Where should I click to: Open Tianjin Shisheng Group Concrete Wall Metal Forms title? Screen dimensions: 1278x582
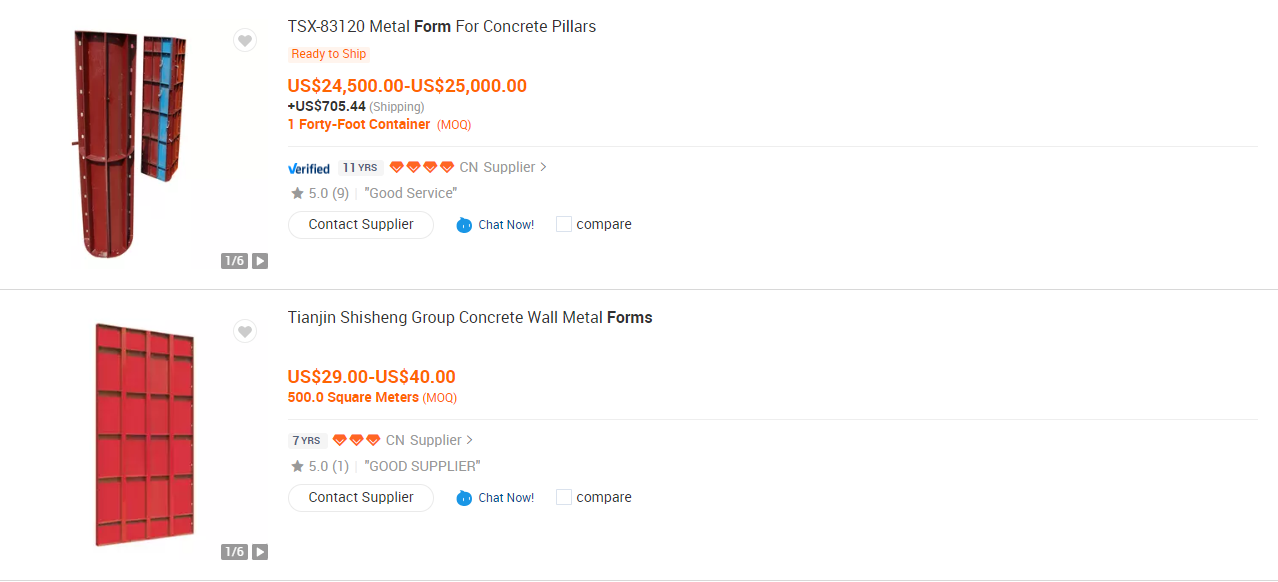point(469,317)
